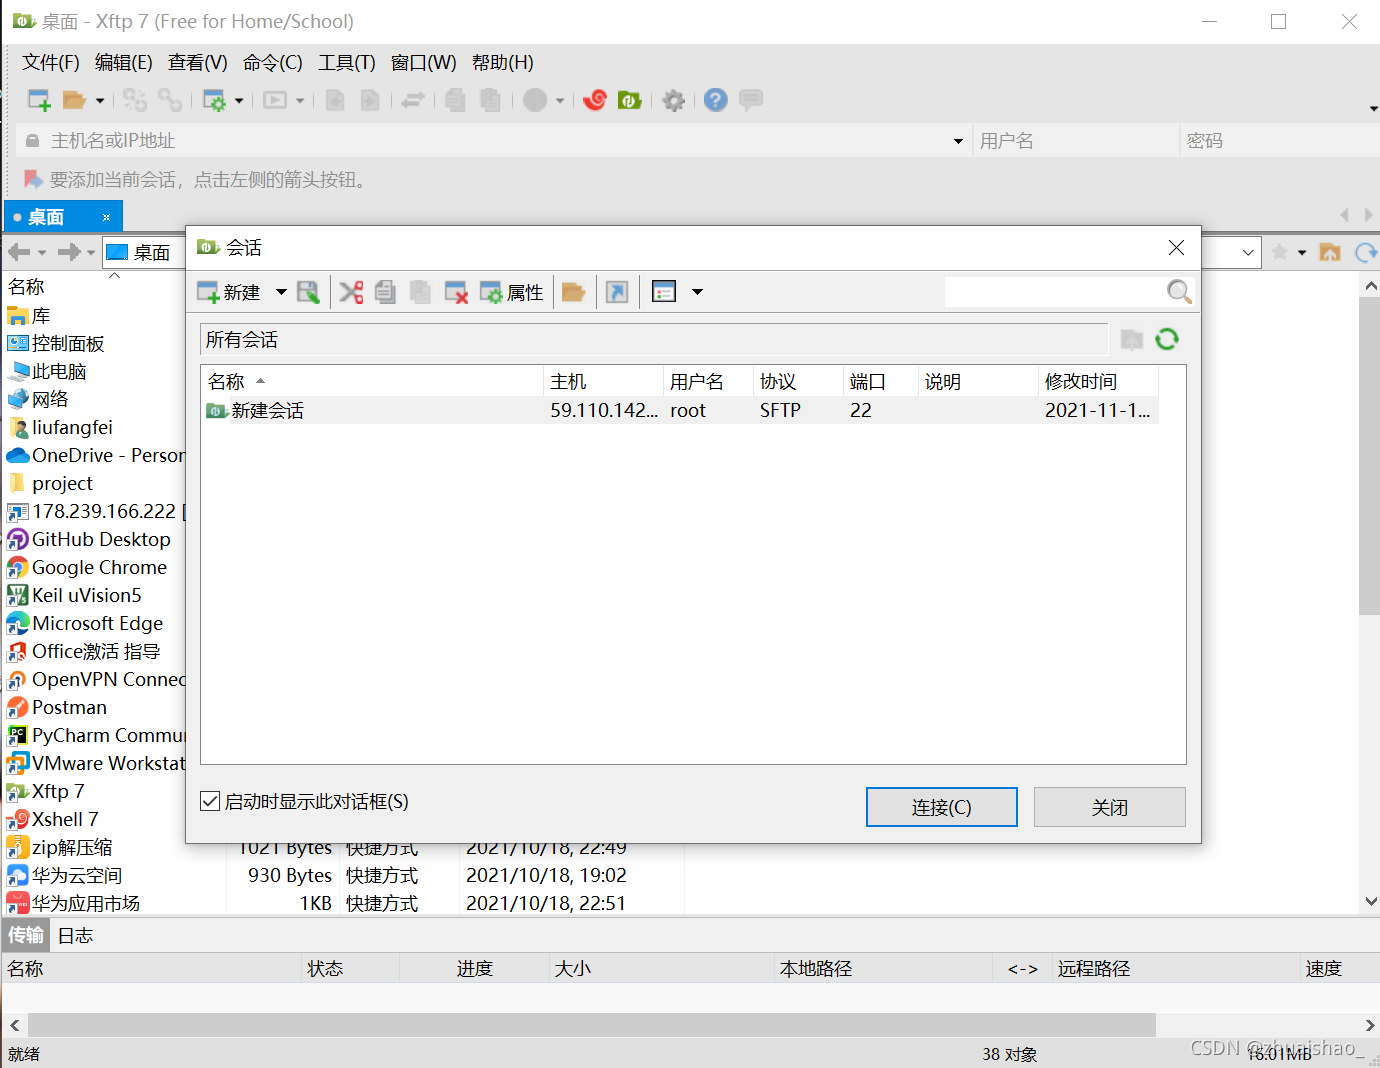Switch to the 日志 tab
The image size is (1380, 1068).
coord(75,935)
